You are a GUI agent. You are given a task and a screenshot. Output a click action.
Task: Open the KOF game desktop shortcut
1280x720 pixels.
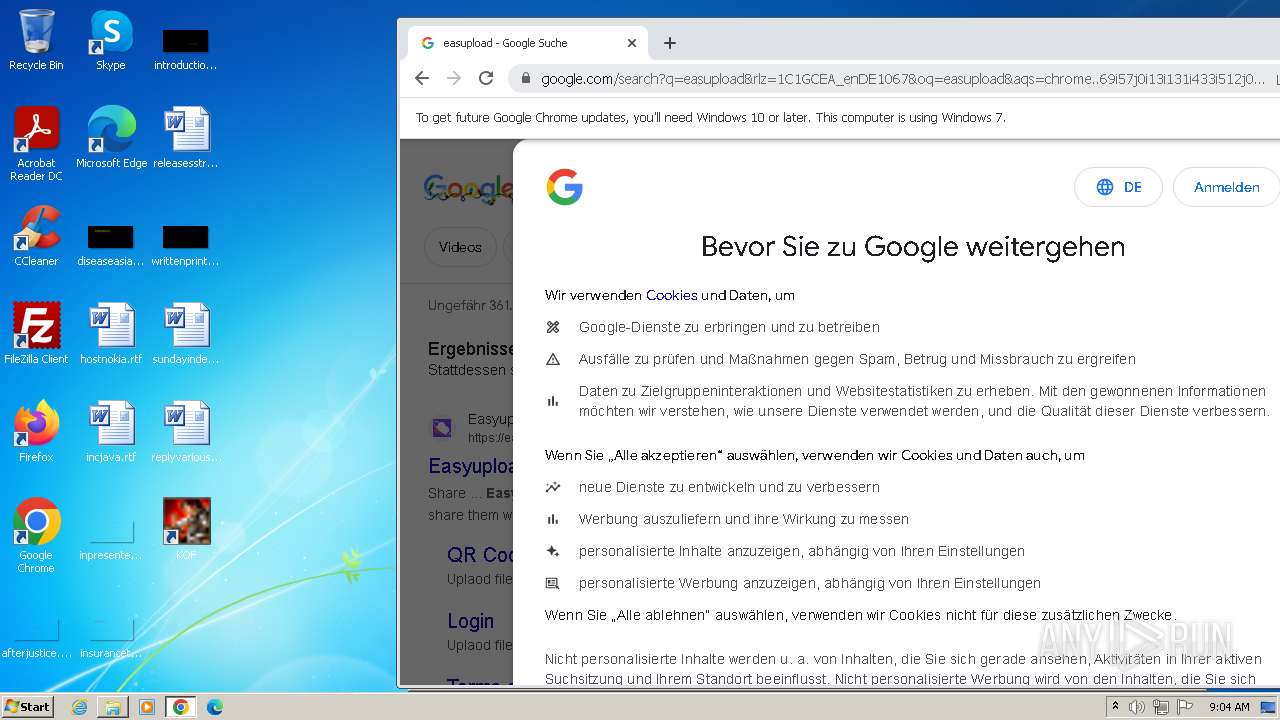pos(186,530)
